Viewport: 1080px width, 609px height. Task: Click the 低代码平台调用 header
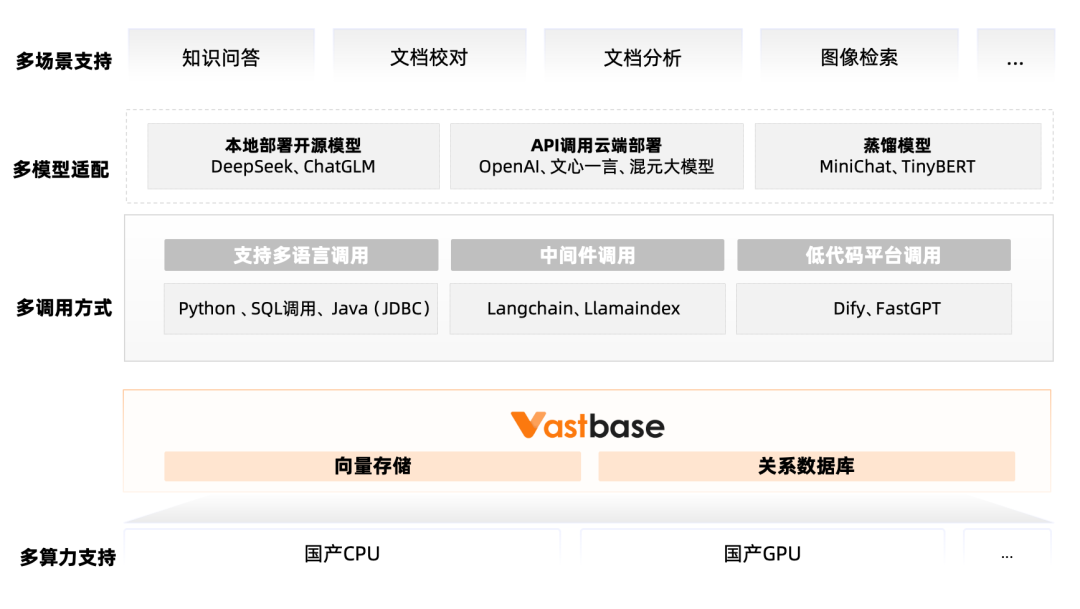(x=873, y=255)
